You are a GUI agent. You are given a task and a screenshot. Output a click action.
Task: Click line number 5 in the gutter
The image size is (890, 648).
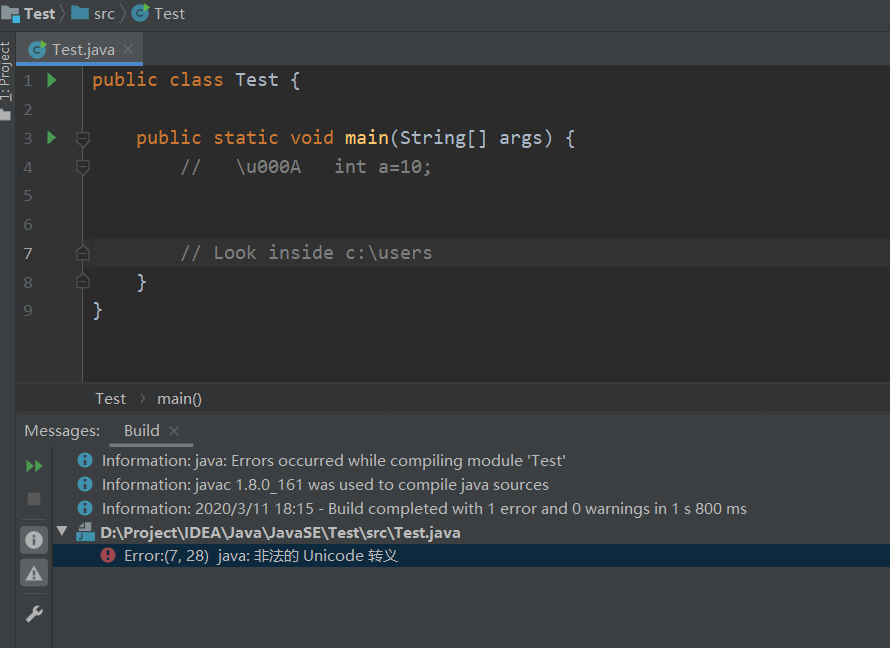point(28,196)
